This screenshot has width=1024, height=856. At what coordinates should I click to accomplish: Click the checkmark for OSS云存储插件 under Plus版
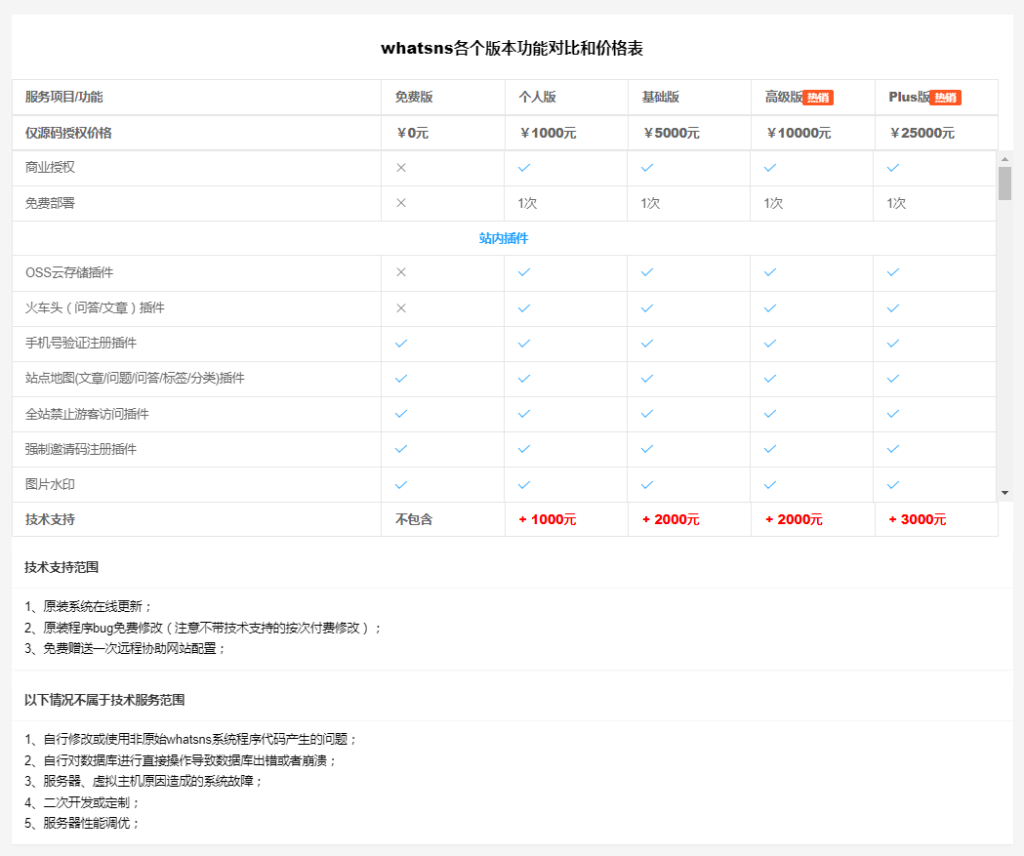click(x=893, y=272)
